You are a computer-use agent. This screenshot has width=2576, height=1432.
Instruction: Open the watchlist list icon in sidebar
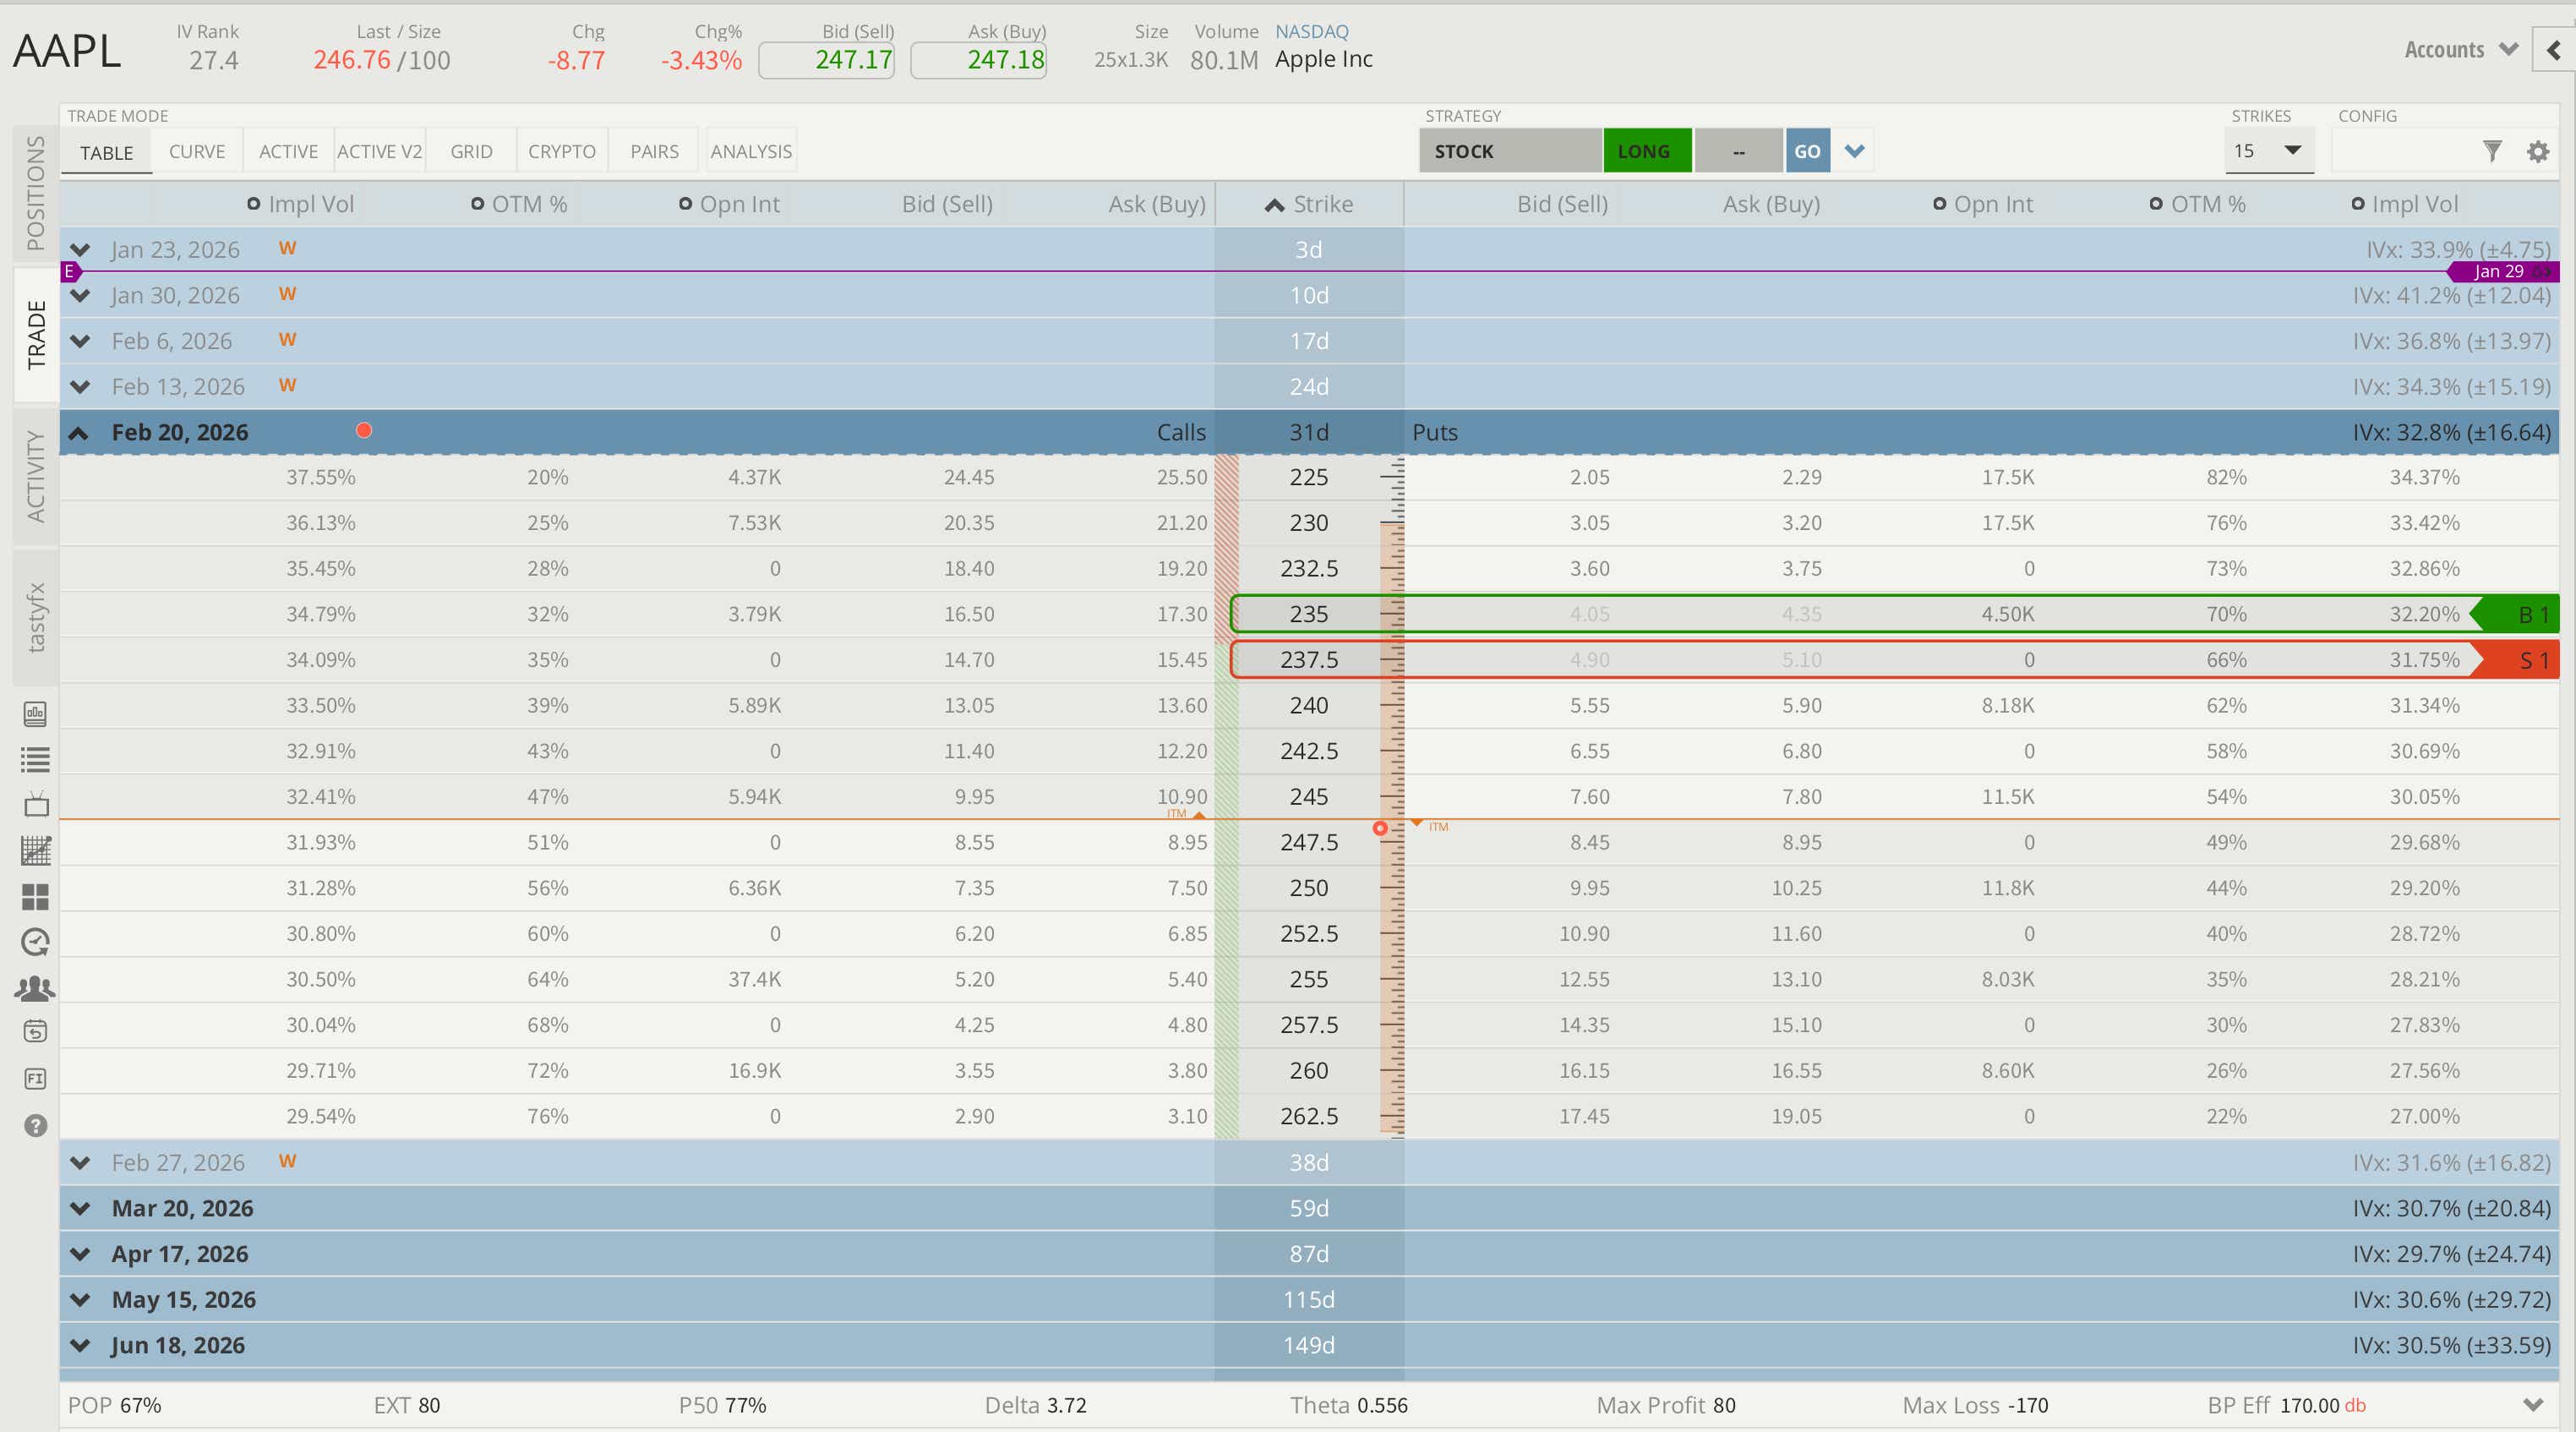(35, 760)
